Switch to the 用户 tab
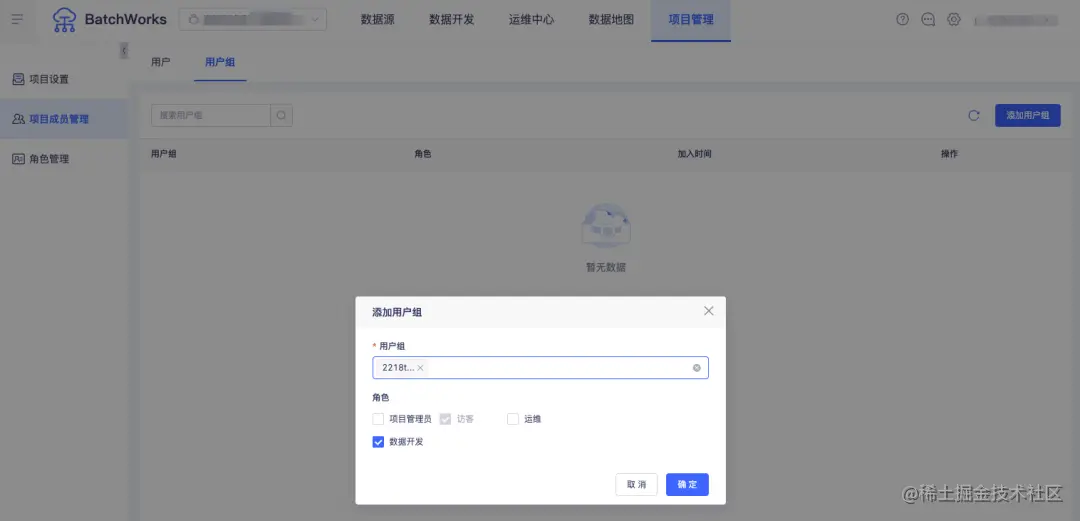Image resolution: width=1080 pixels, height=521 pixels. pos(160,62)
